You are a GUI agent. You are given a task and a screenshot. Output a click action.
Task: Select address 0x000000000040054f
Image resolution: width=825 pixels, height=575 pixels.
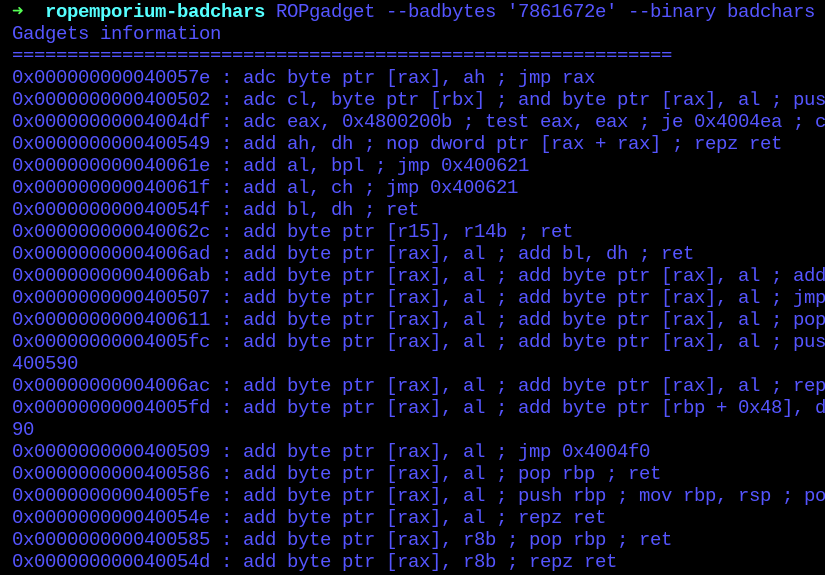coord(111,209)
